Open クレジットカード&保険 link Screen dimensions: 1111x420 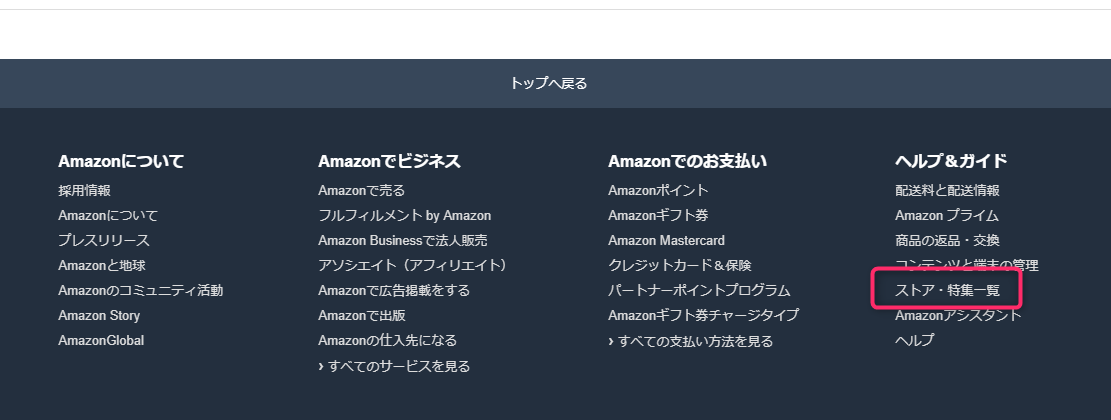click(679, 265)
